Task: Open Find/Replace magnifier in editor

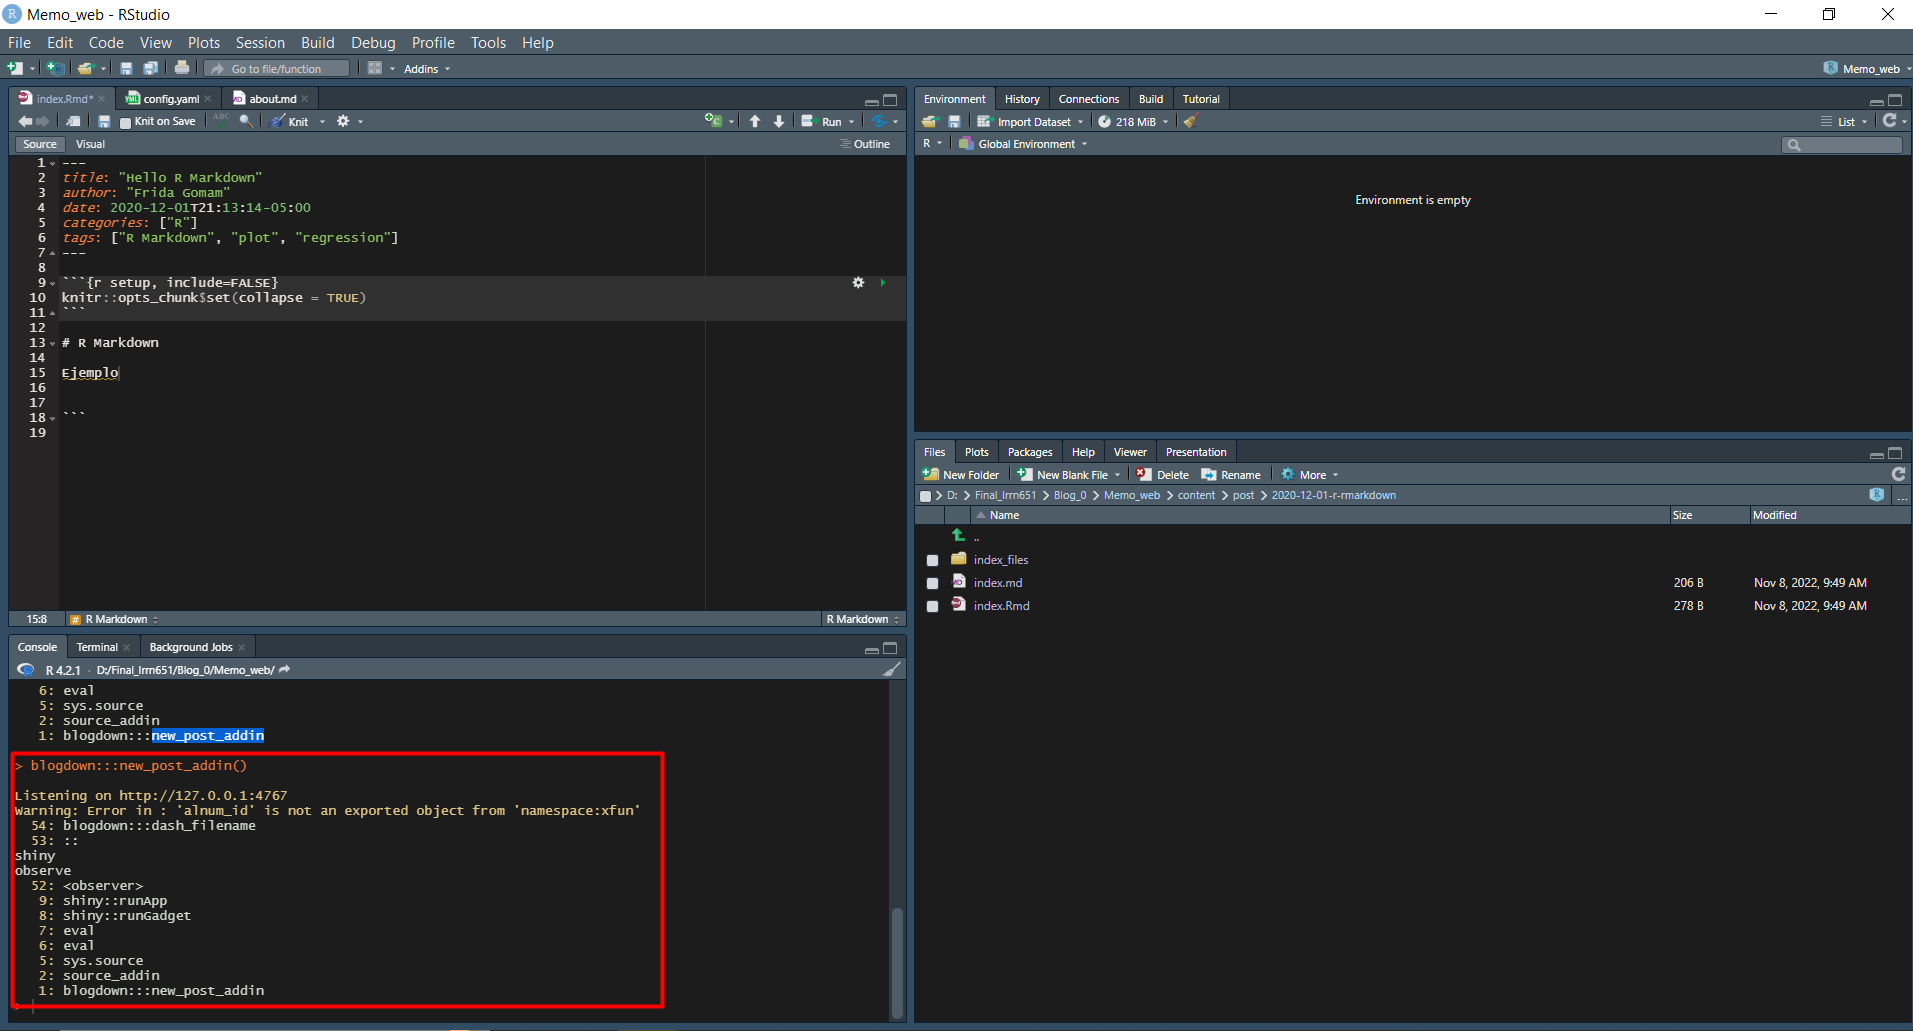Action: [x=246, y=121]
